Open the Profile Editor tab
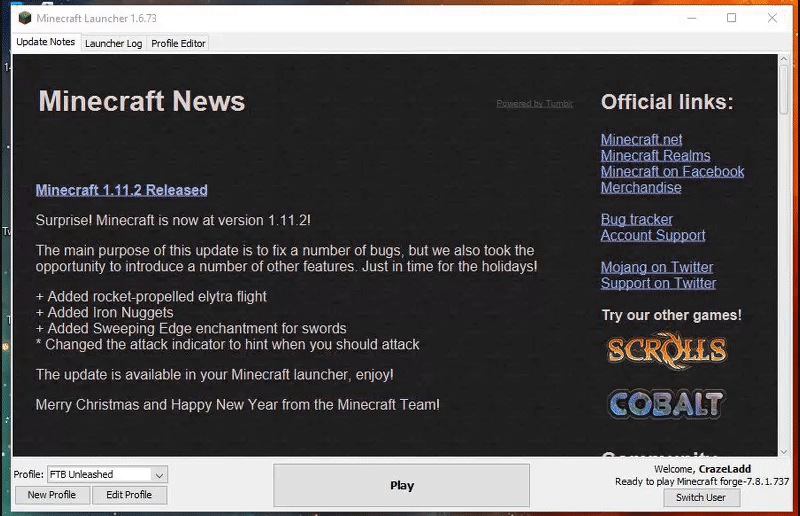 [178, 43]
